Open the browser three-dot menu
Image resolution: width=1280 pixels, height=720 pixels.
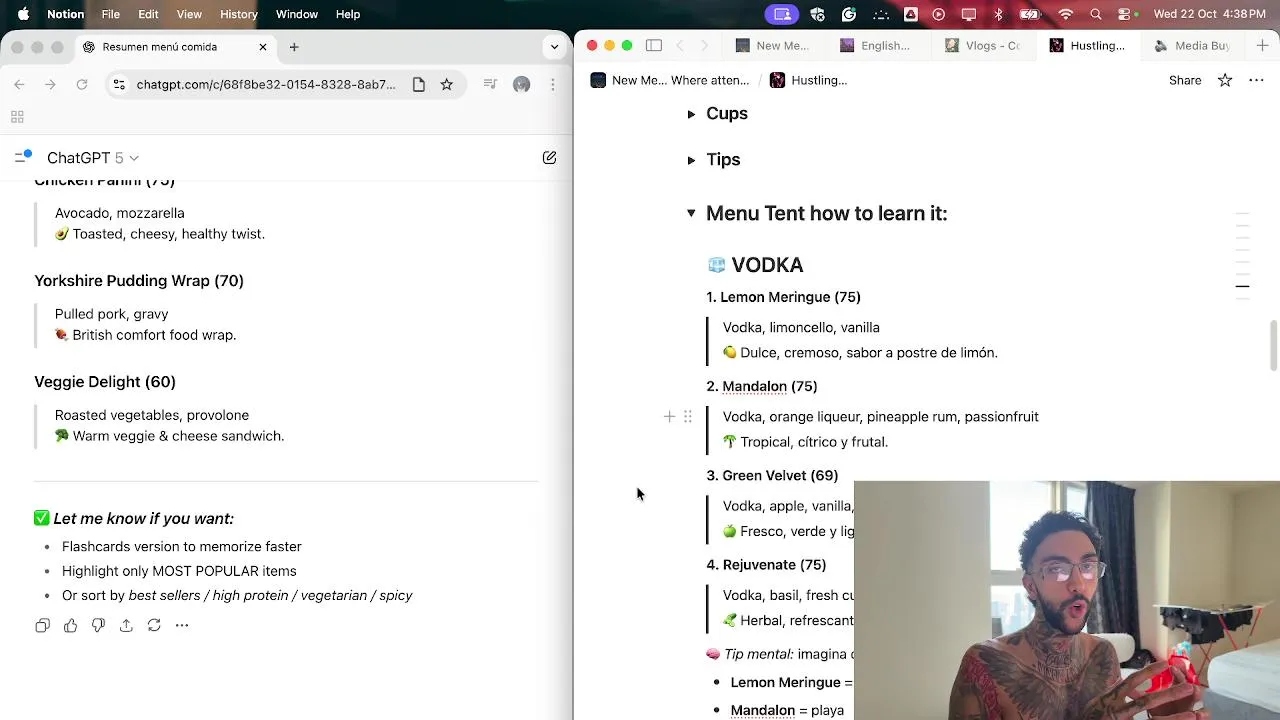[x=553, y=85]
